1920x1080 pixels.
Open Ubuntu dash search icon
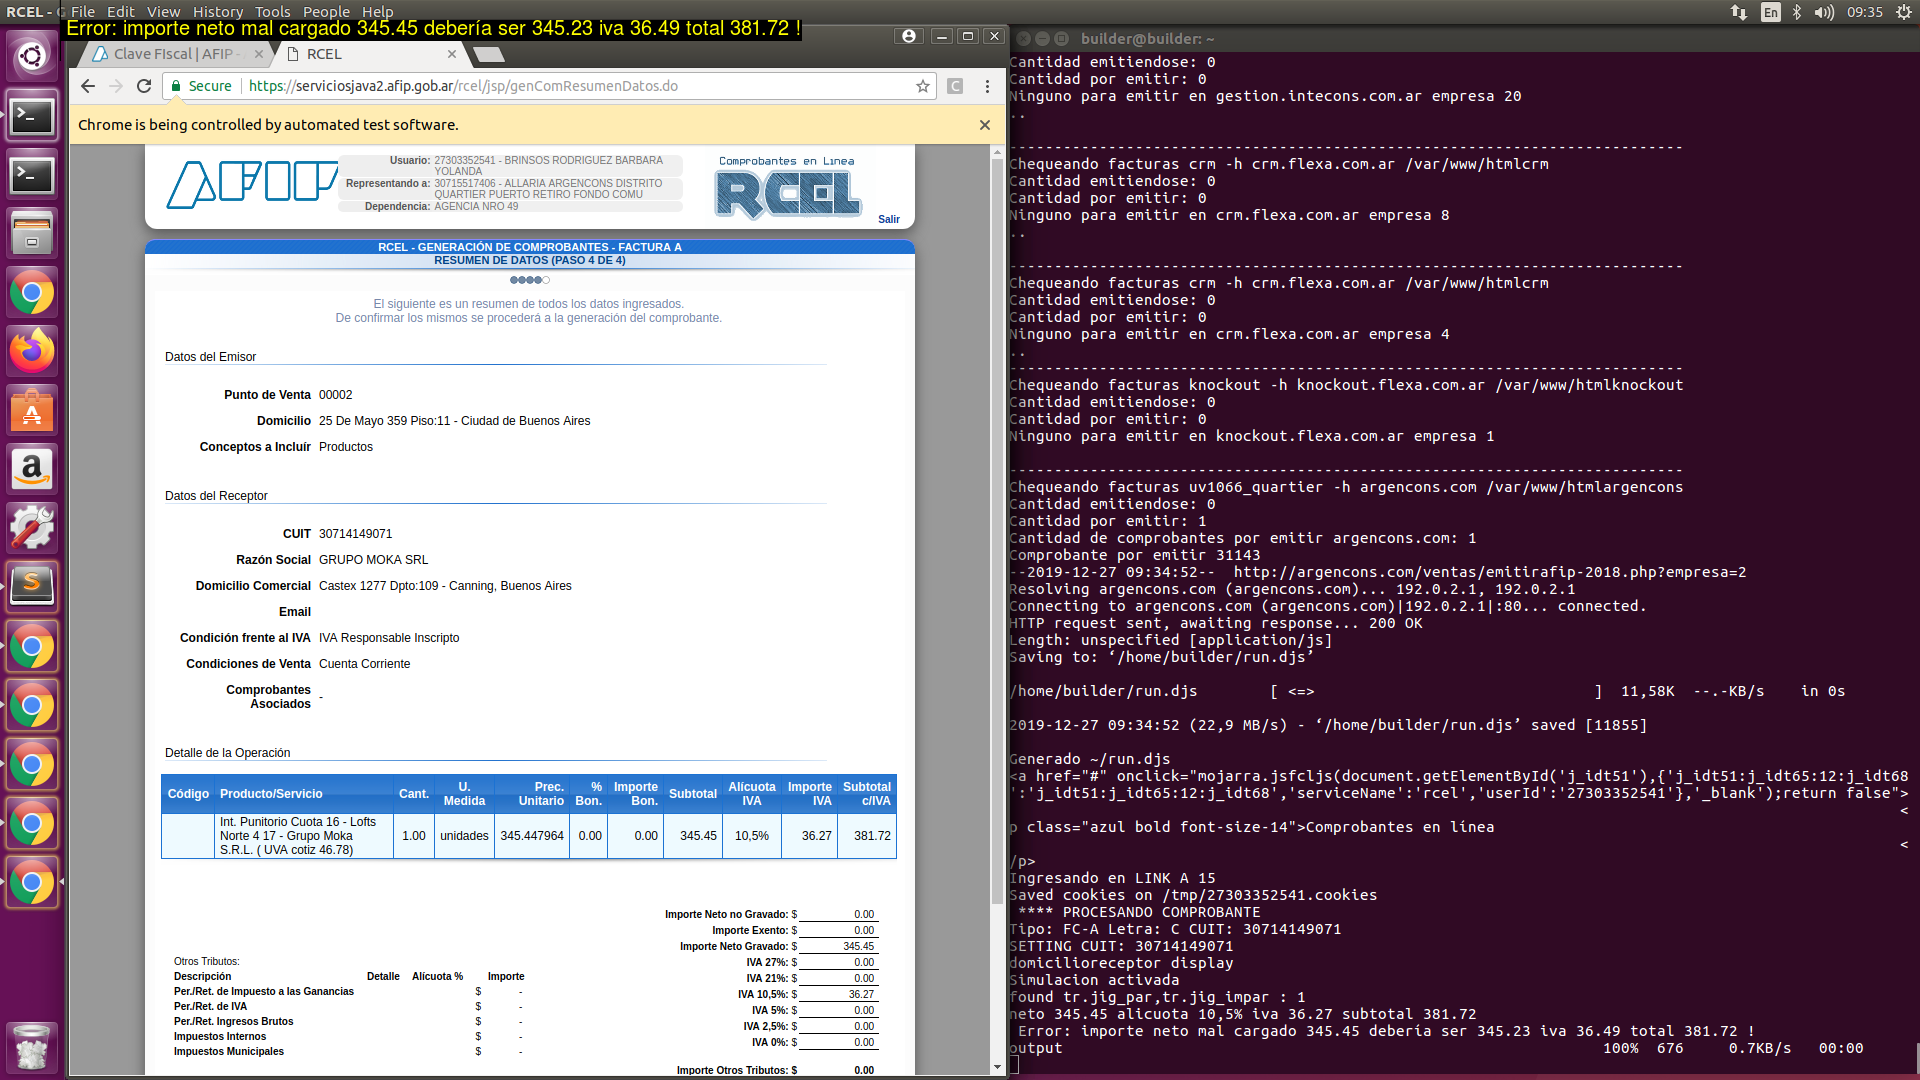tap(32, 55)
